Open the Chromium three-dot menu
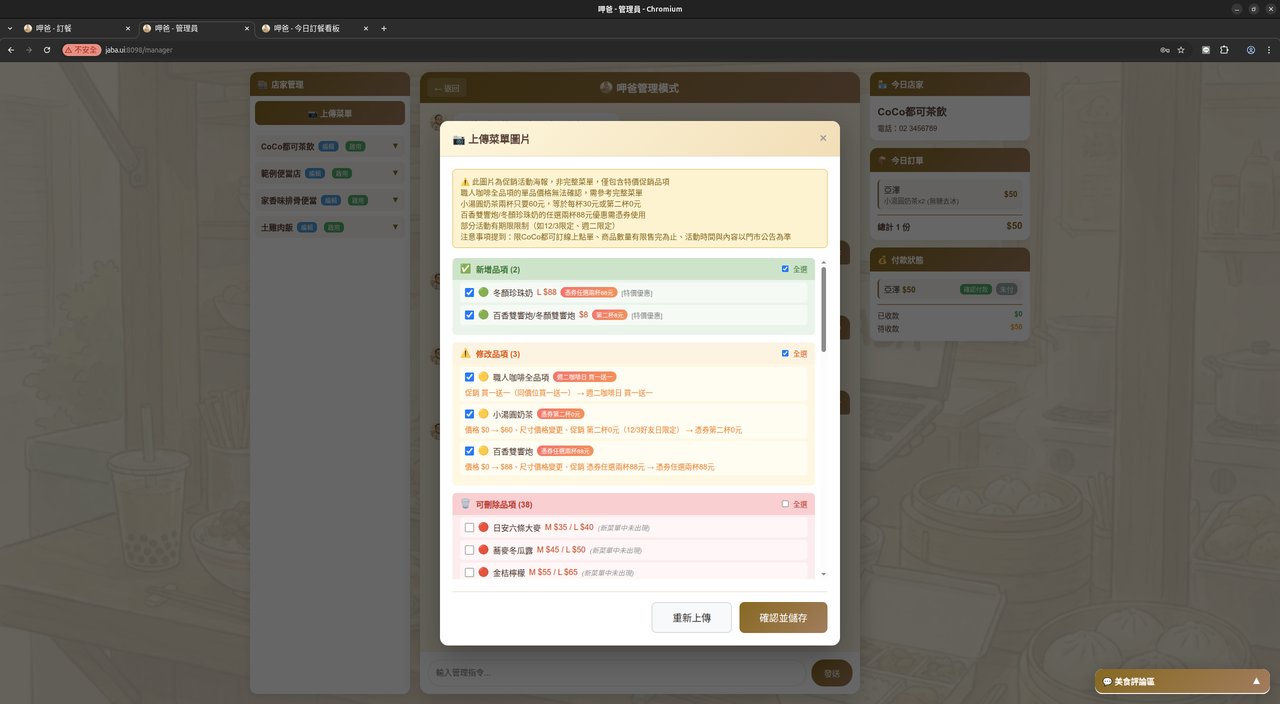This screenshot has width=1280, height=704. [1269, 49]
